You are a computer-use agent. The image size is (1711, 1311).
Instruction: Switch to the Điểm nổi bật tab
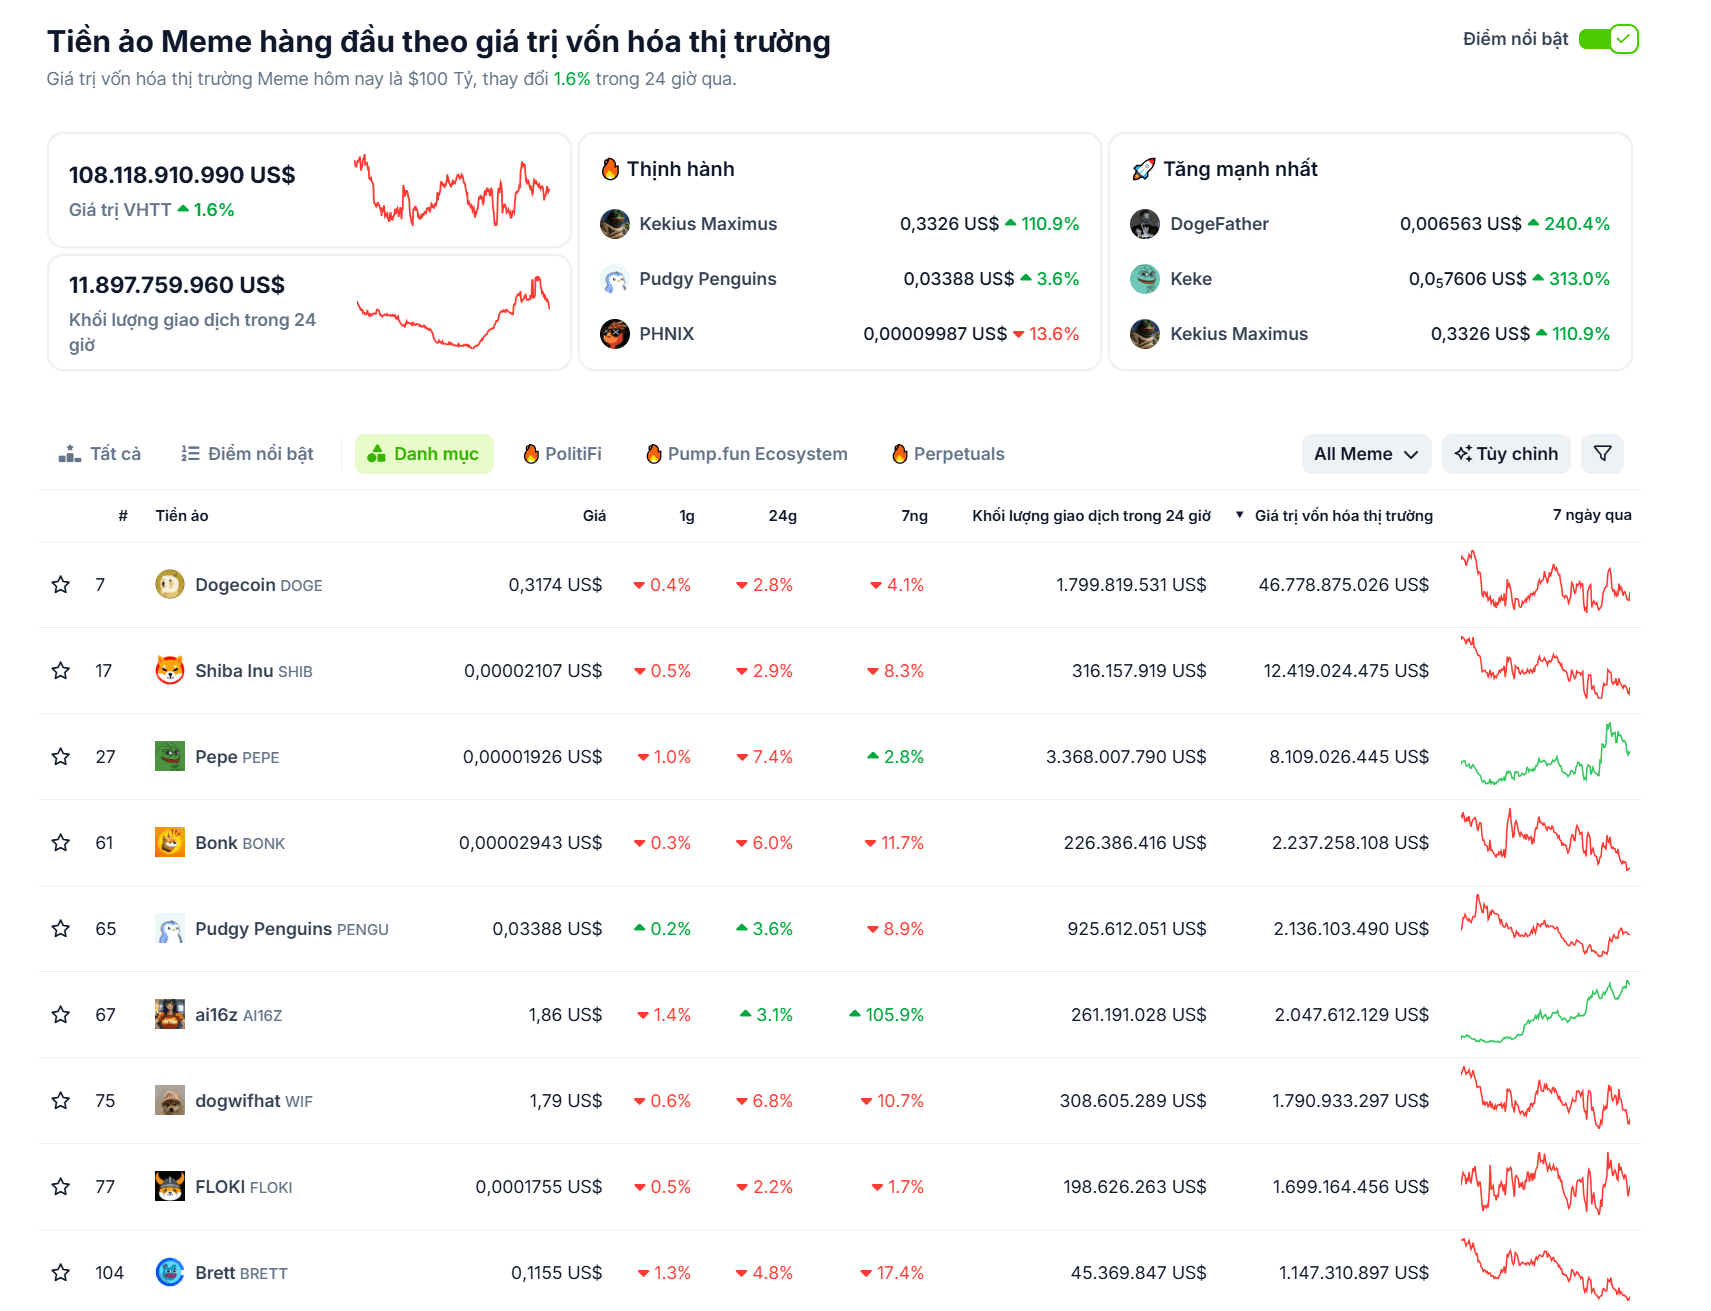coord(247,454)
